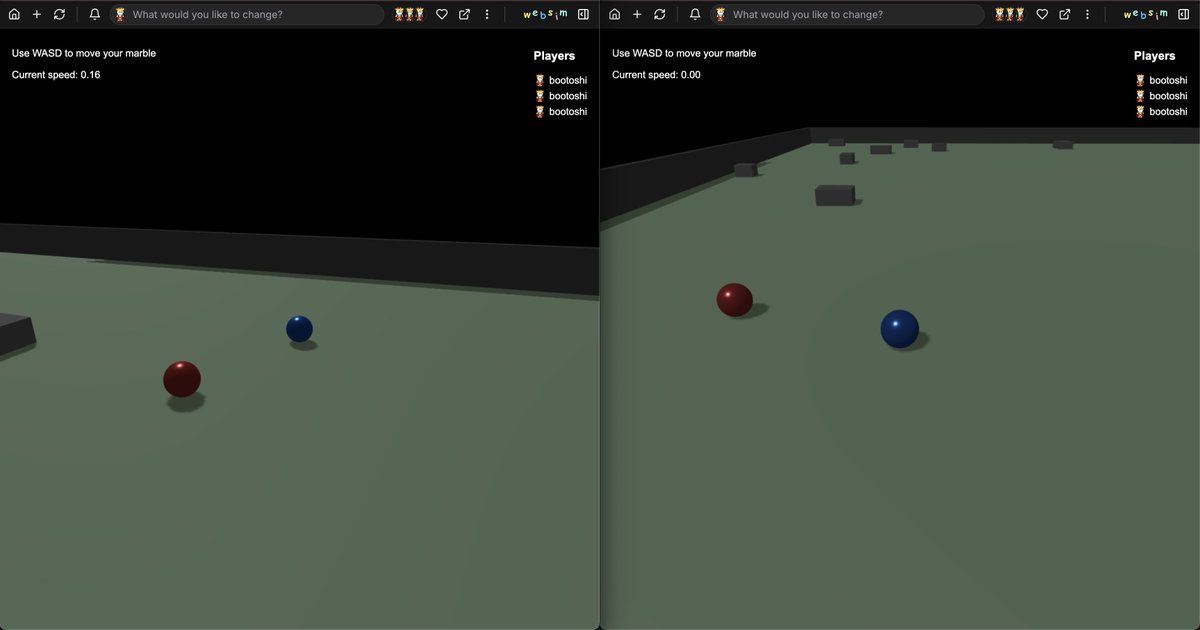1200x630 pixels.
Task: Click the Players heading in left window
Action: click(554, 56)
